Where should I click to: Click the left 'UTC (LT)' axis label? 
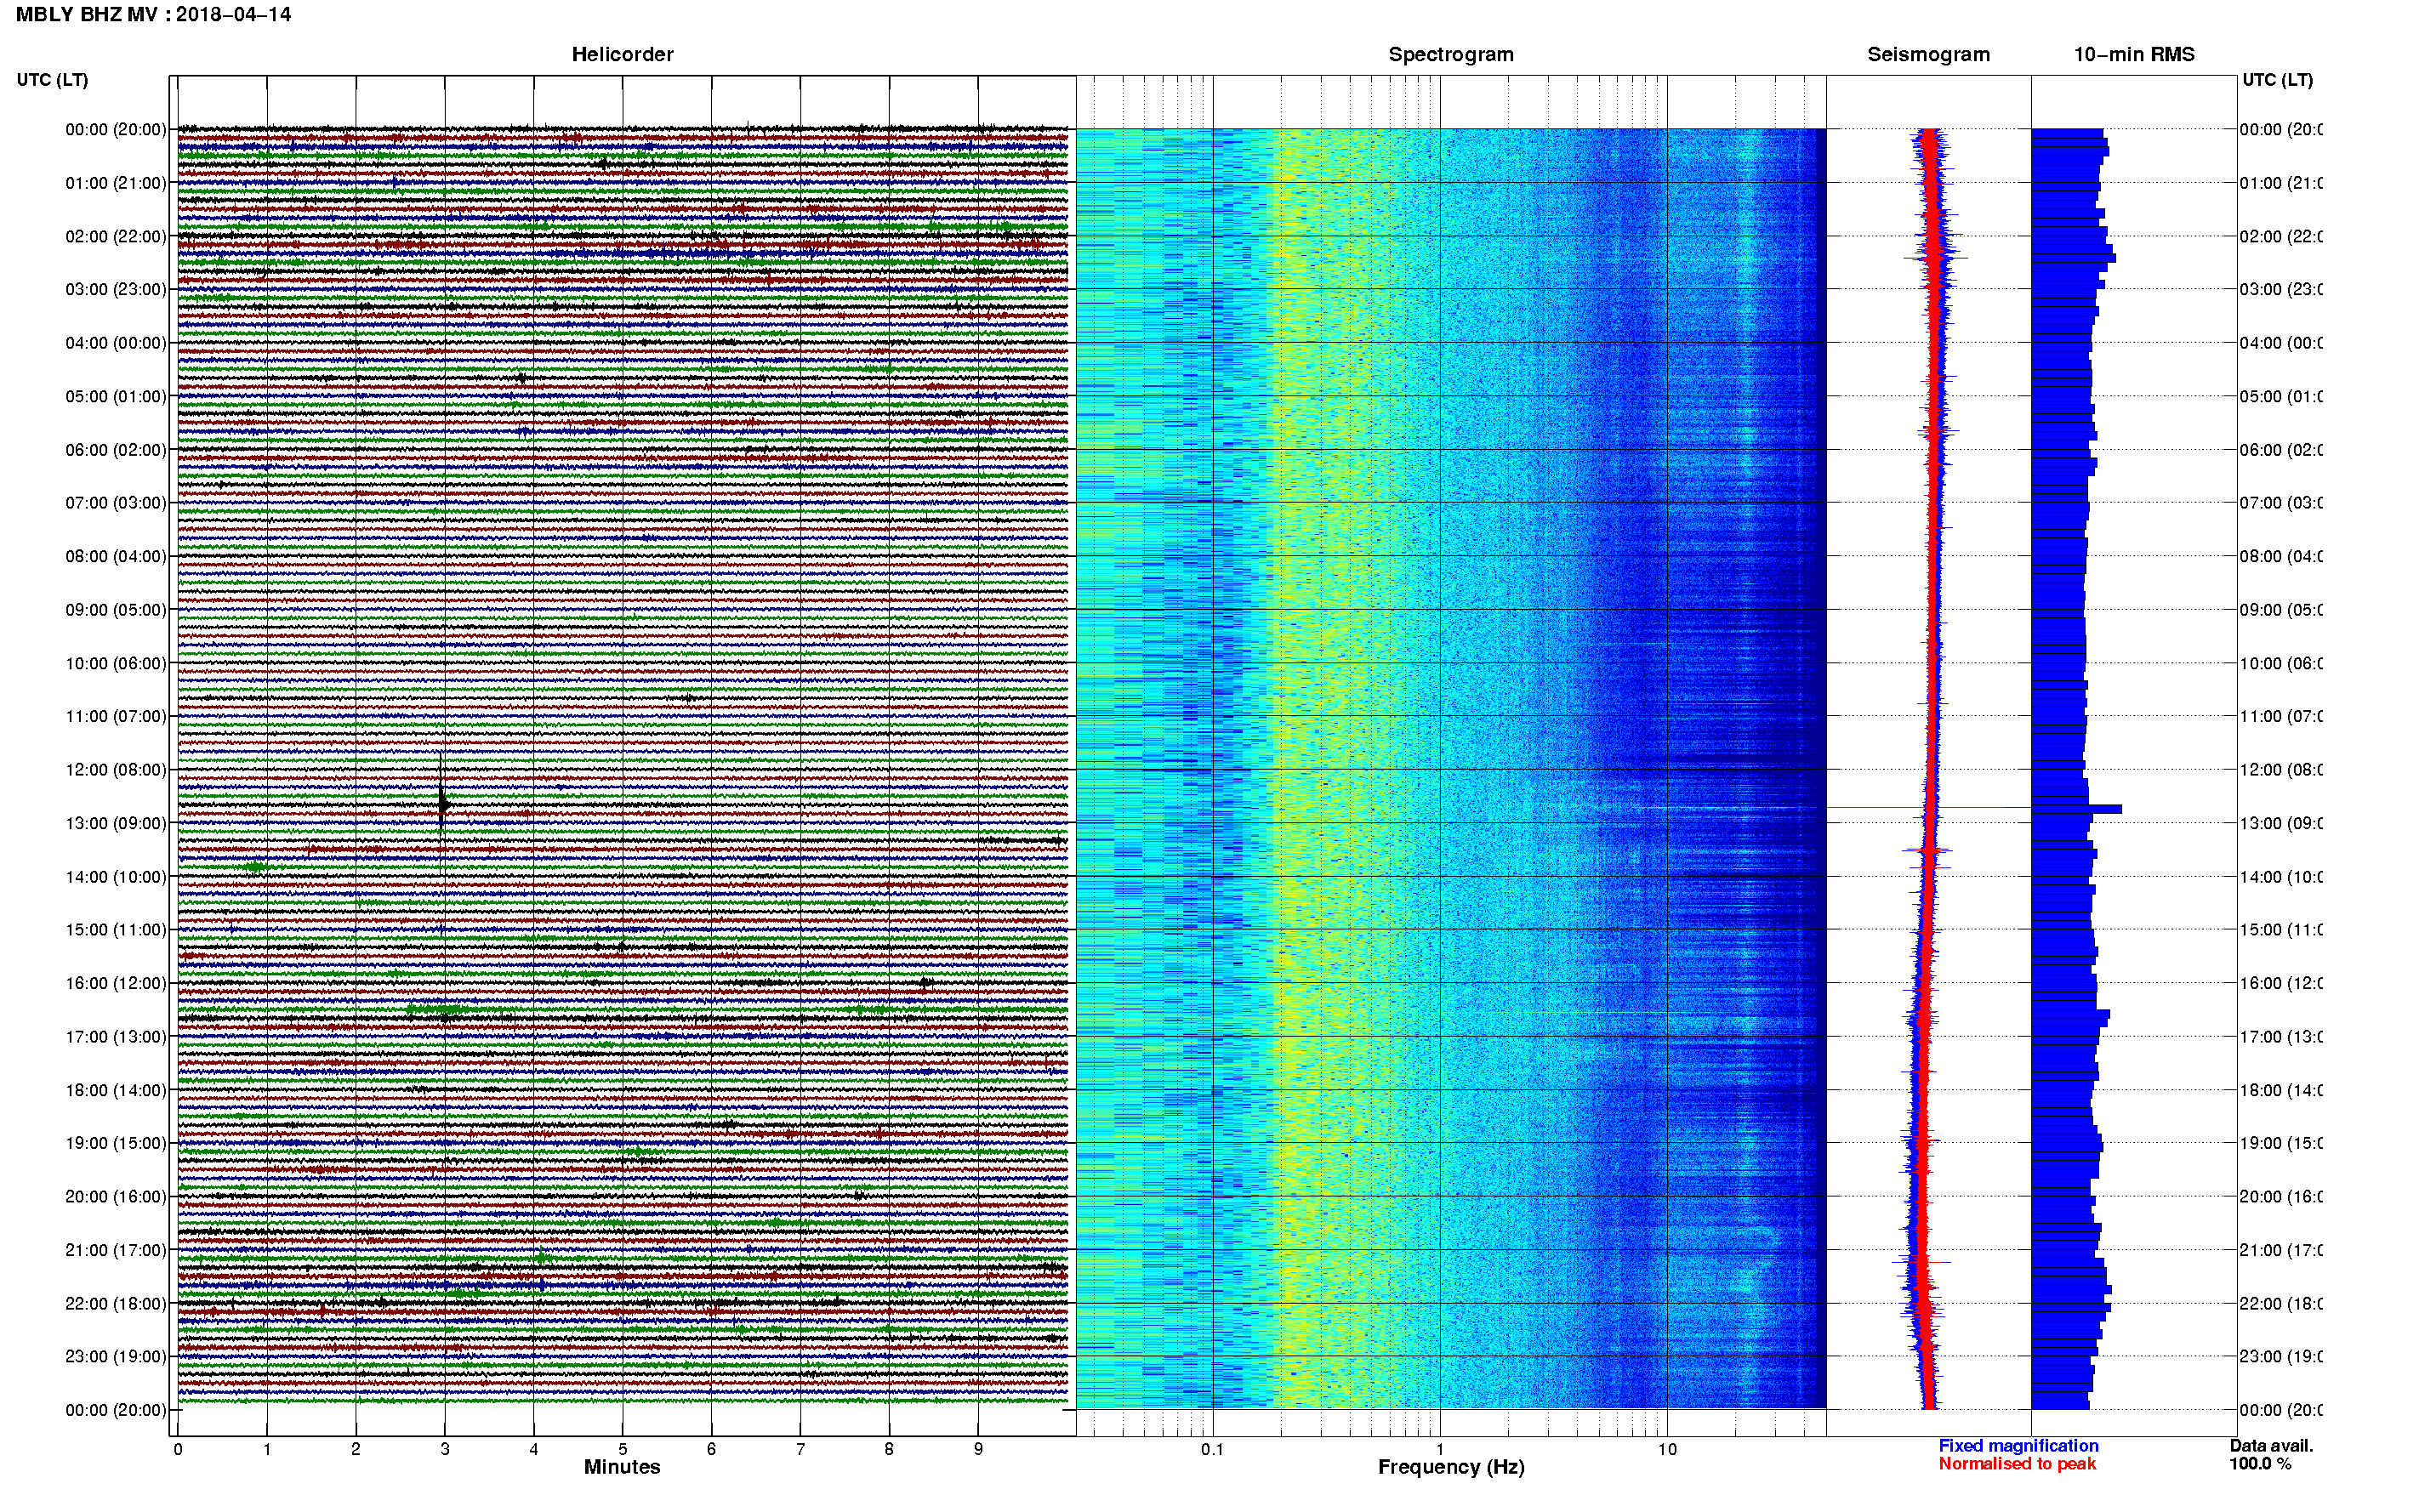click(52, 80)
